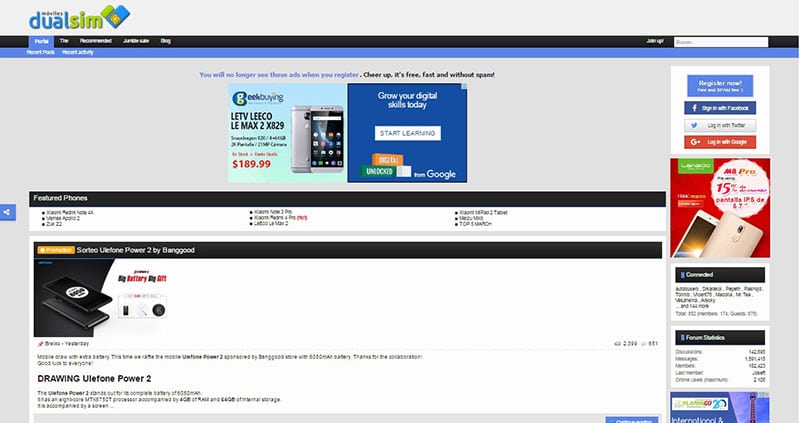Click the views count eye icon

pyautogui.click(x=617, y=344)
